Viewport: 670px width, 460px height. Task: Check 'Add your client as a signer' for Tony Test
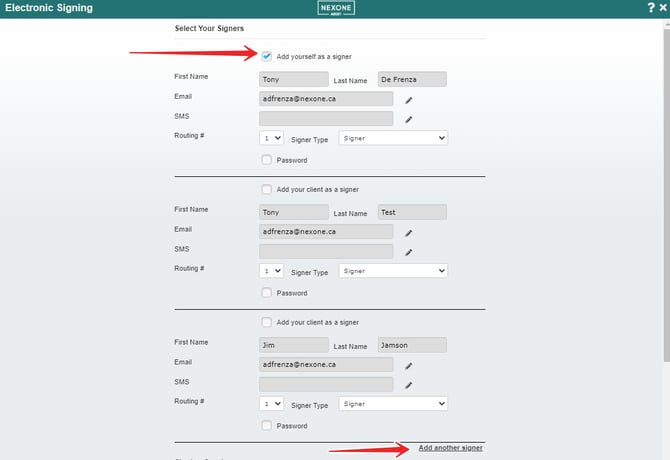coord(267,189)
